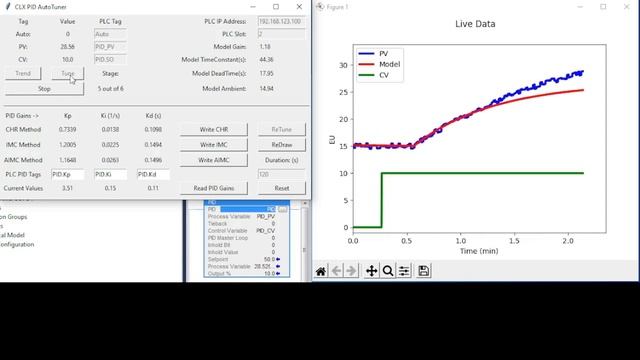Click the 'Live Data' plot title

[x=475, y=24]
